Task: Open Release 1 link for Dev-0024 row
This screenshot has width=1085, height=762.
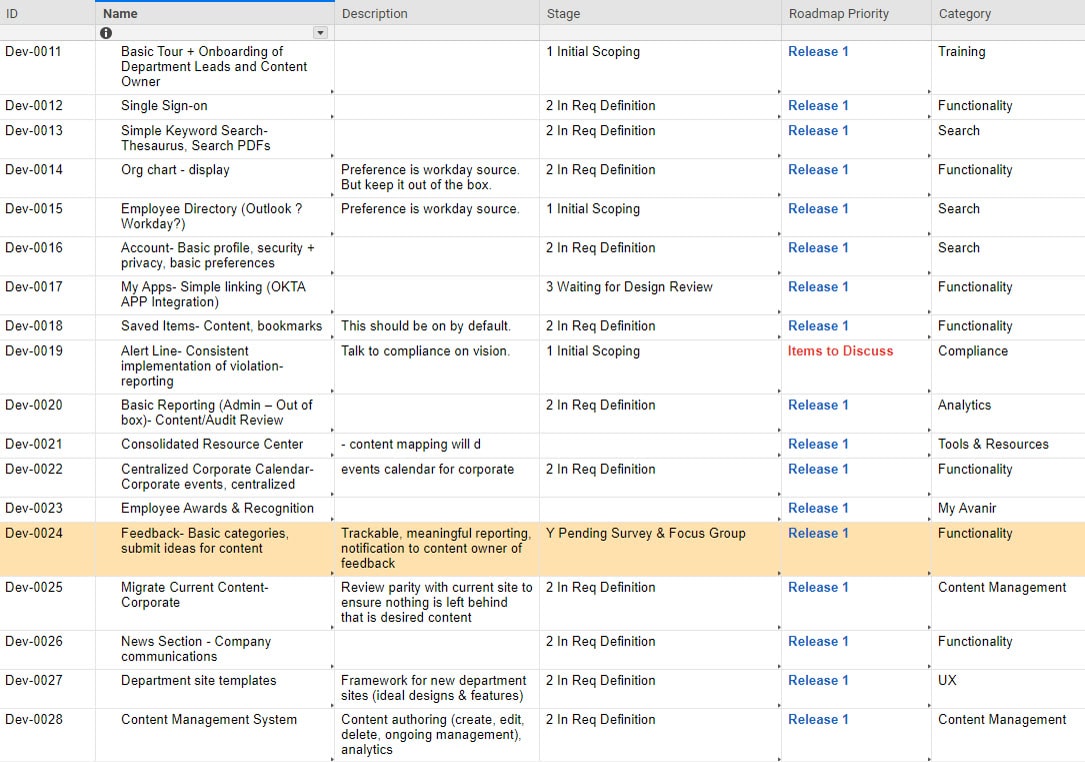Action: 818,533
